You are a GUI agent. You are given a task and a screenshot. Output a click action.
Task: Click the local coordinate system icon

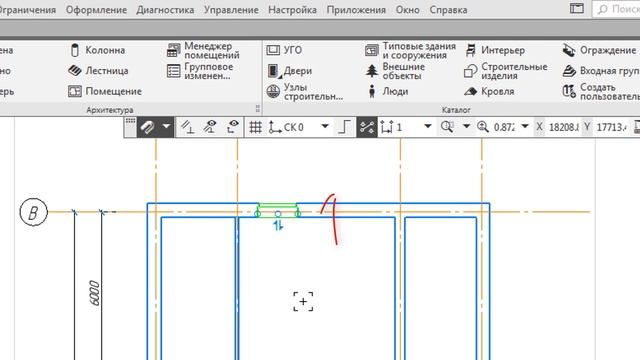(x=275, y=127)
